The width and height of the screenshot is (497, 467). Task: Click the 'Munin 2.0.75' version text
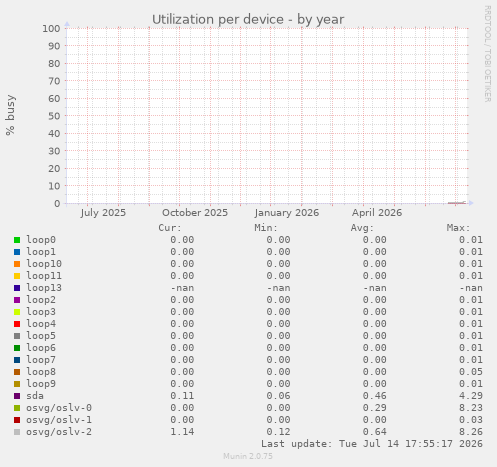[248, 456]
